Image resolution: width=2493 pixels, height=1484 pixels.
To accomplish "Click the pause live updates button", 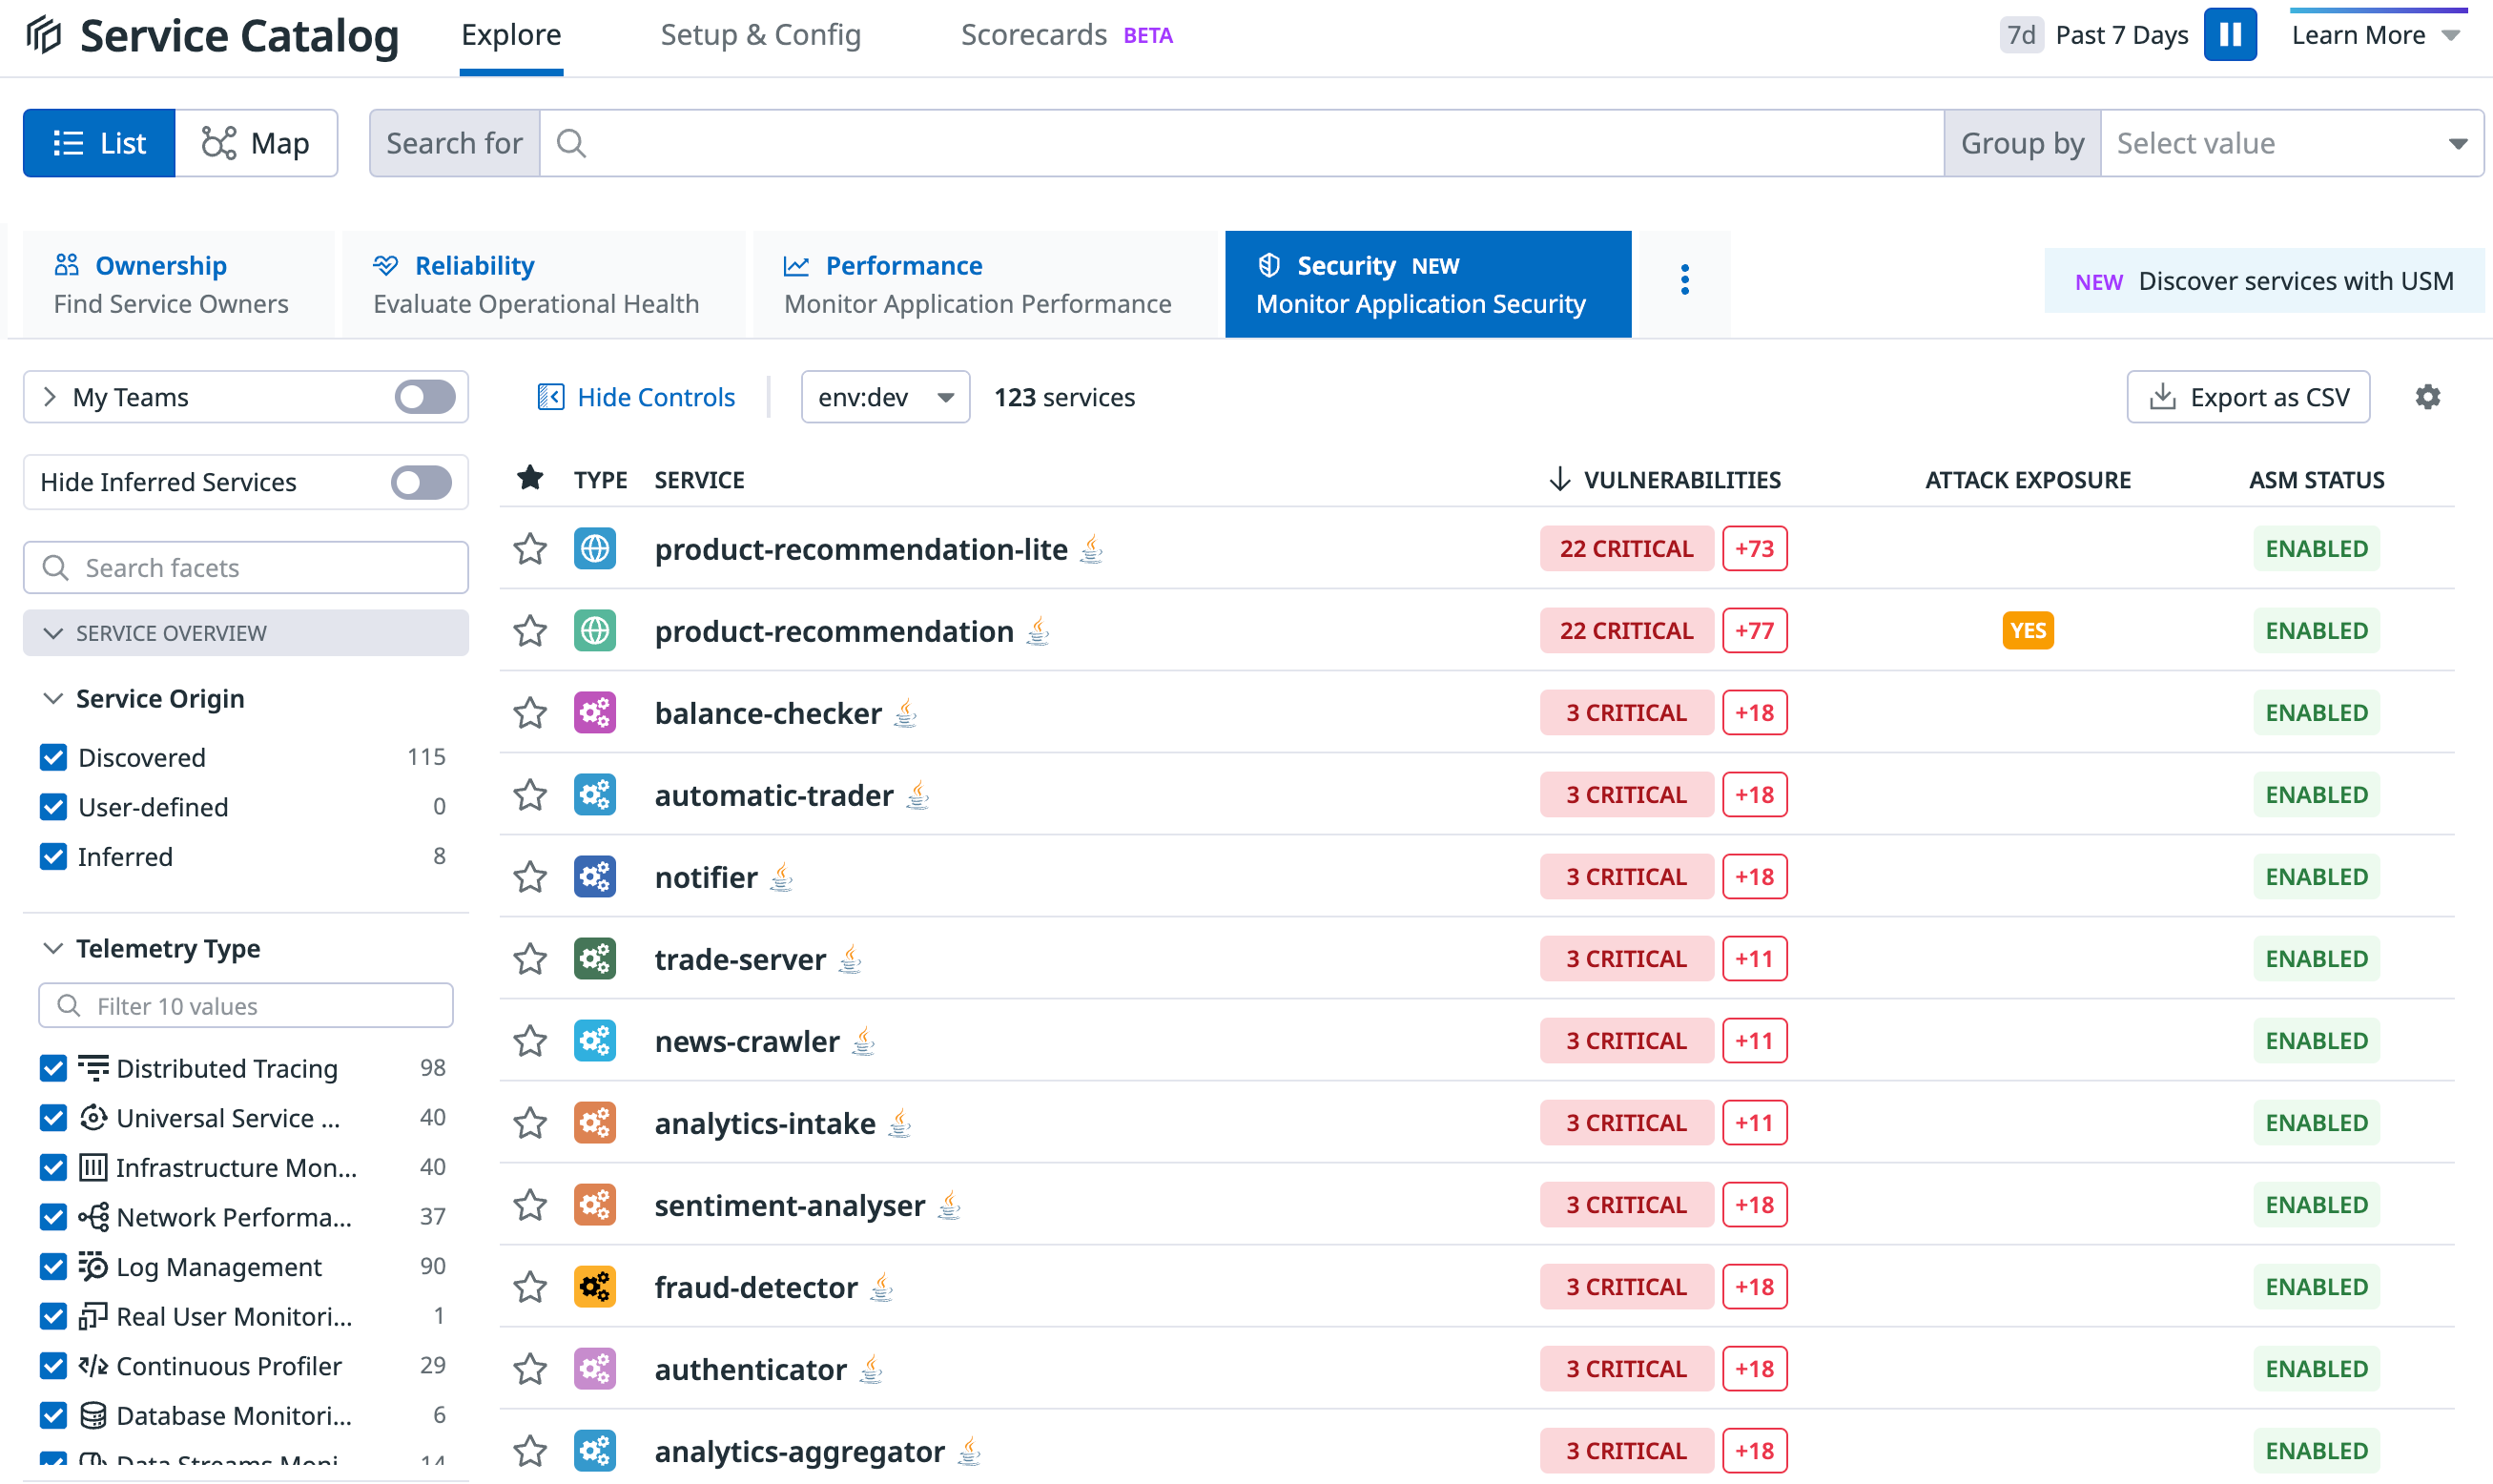I will click(x=2229, y=35).
